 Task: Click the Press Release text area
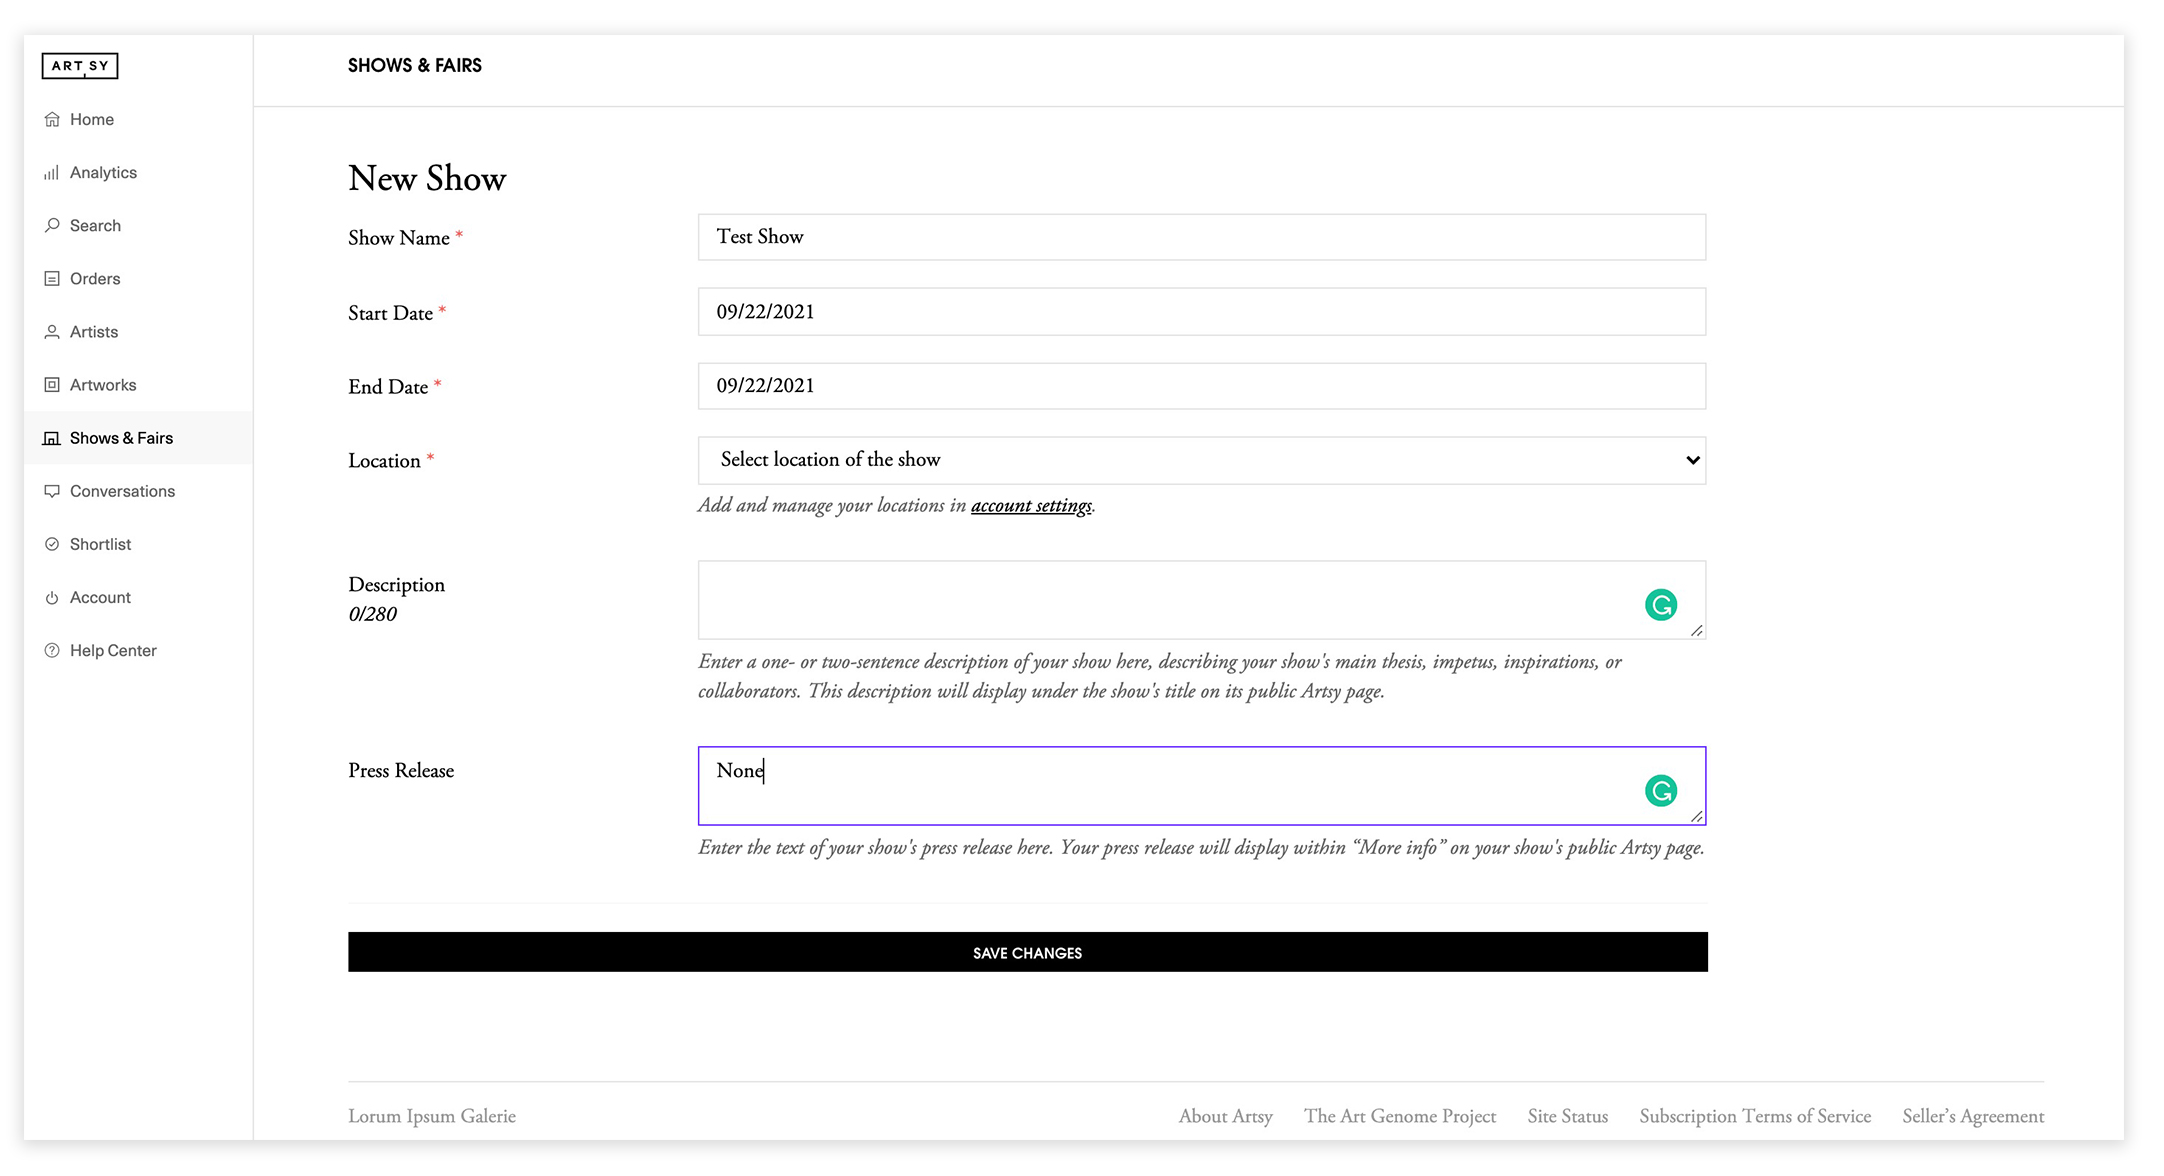(x=1200, y=785)
